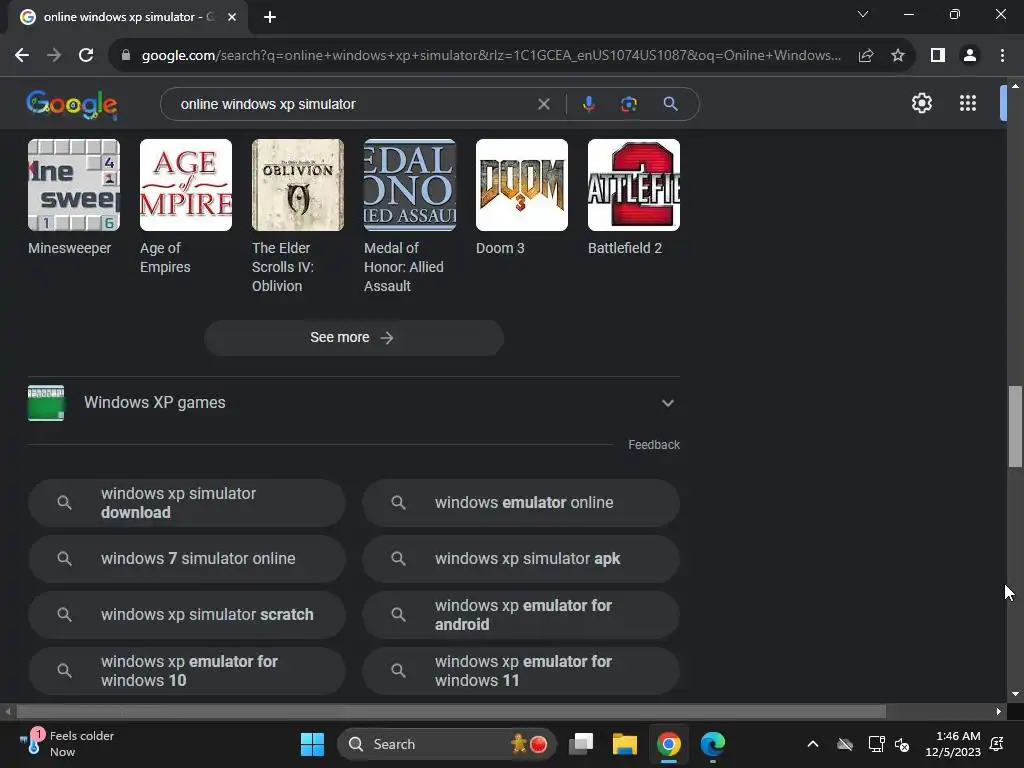Search 'windows 7 simulator online' suggestion
The image size is (1024, 768).
tap(187, 559)
